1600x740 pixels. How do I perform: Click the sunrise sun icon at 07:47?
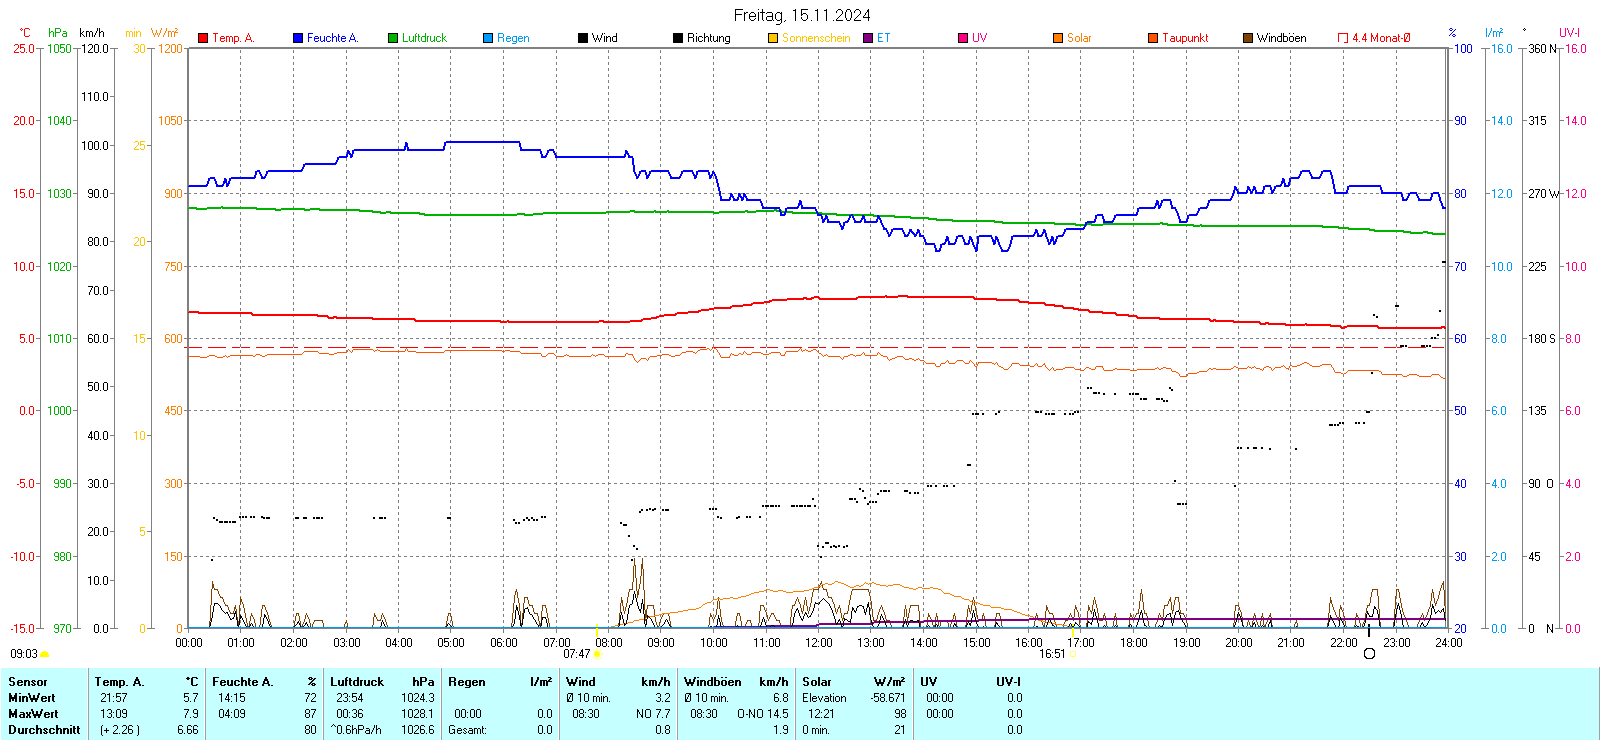(x=597, y=654)
